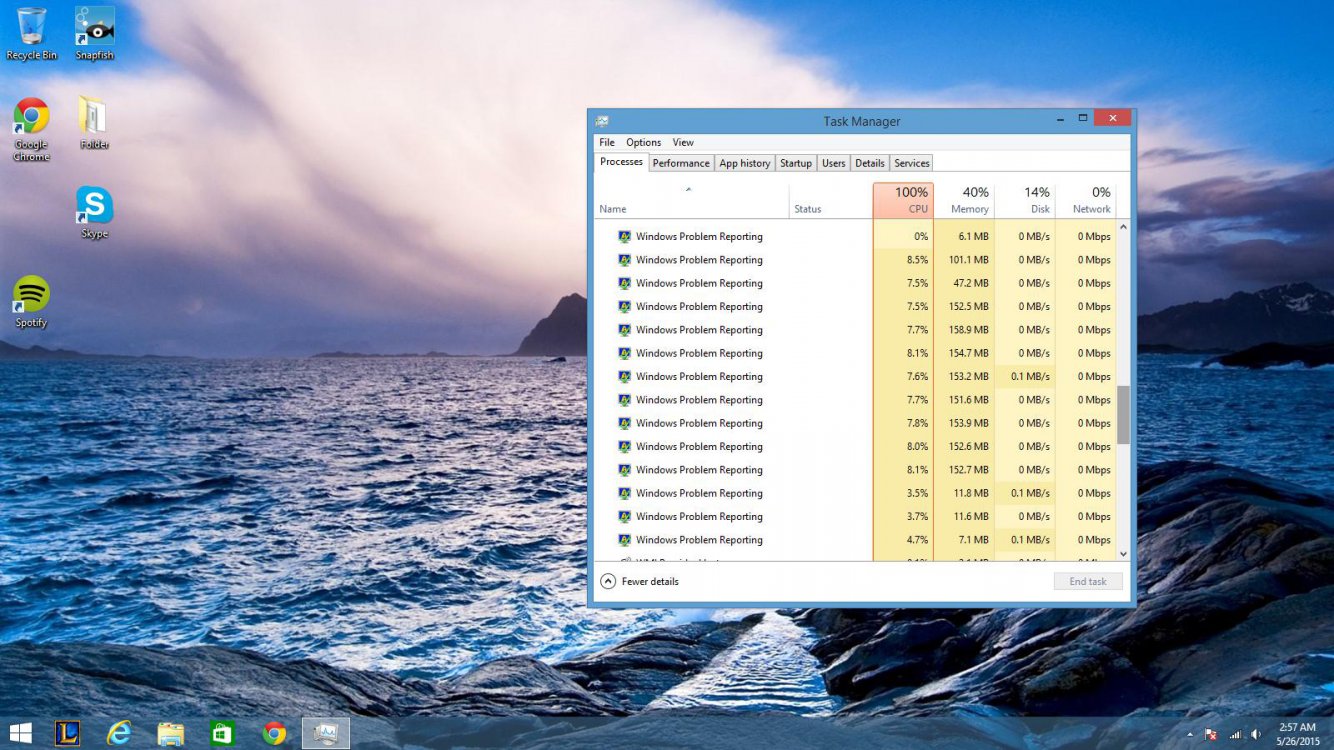Click the process icon on the 47.2 MB row
Image resolution: width=1334 pixels, height=750 pixels.
pyautogui.click(x=625, y=283)
